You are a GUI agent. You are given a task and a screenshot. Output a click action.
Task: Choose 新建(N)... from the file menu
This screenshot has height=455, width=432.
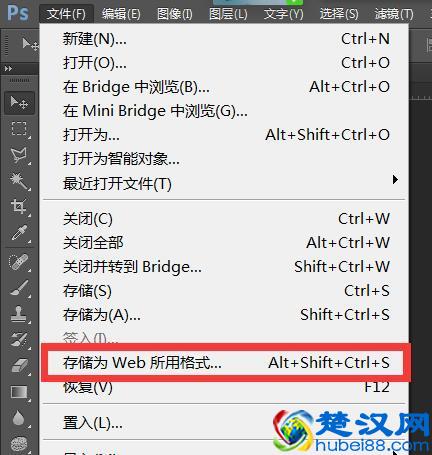pos(226,39)
